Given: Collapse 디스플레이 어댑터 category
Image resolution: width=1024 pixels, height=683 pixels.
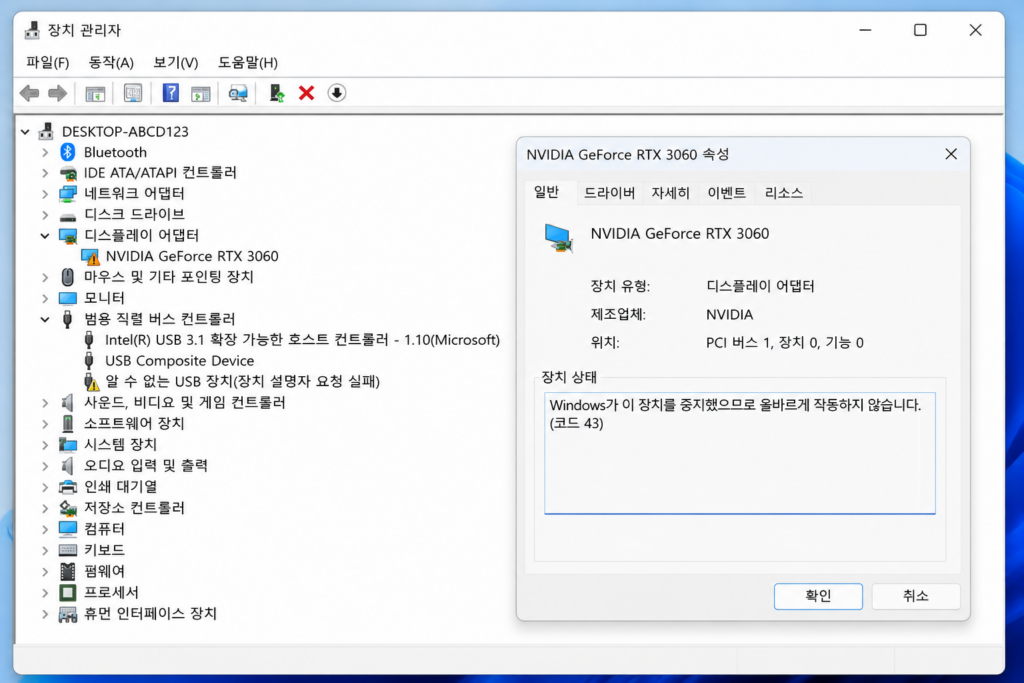Looking at the screenshot, I should [x=45, y=236].
